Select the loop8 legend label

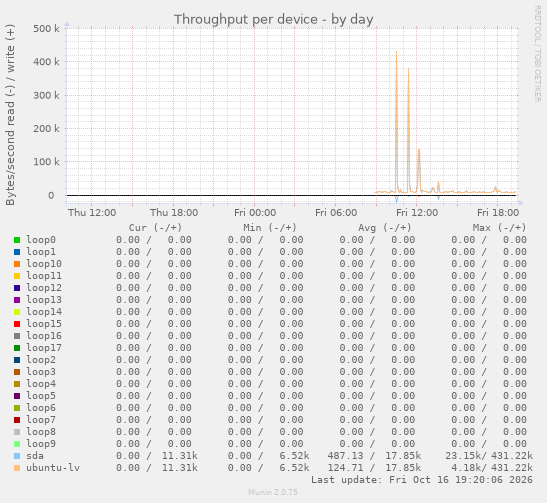point(41,432)
